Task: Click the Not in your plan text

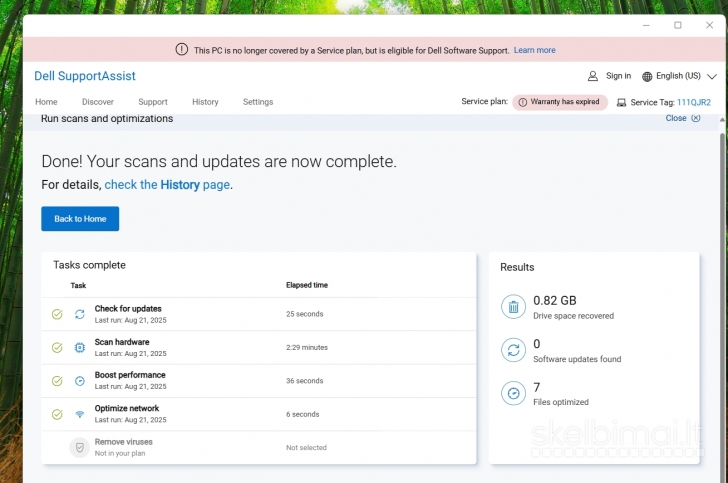Action: pyautogui.click(x=120, y=453)
